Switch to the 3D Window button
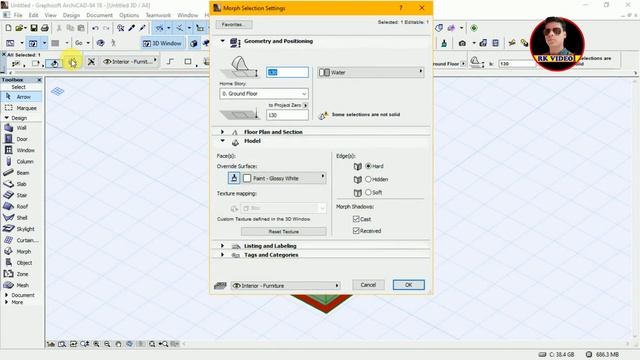Screen dimensions: 640x360 (x=162, y=43)
